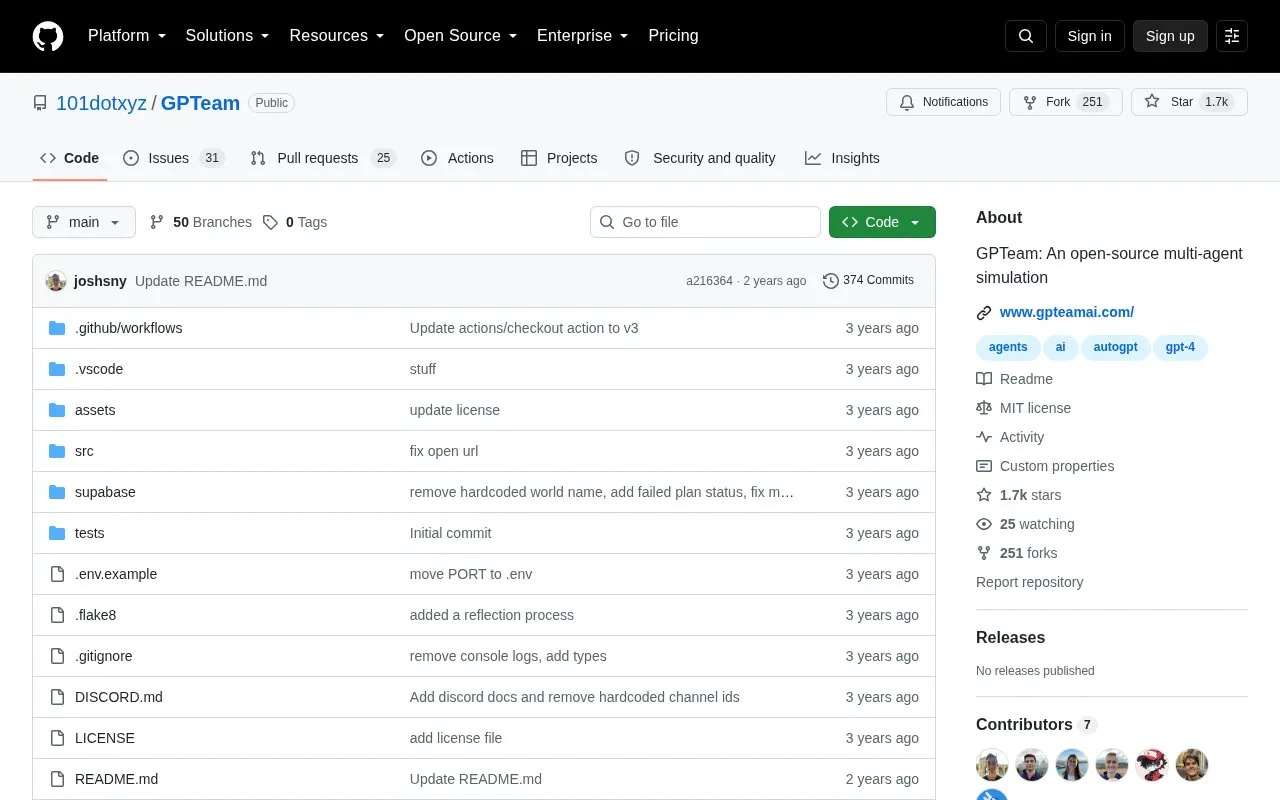Switch to the Pull requests tab

(323, 158)
